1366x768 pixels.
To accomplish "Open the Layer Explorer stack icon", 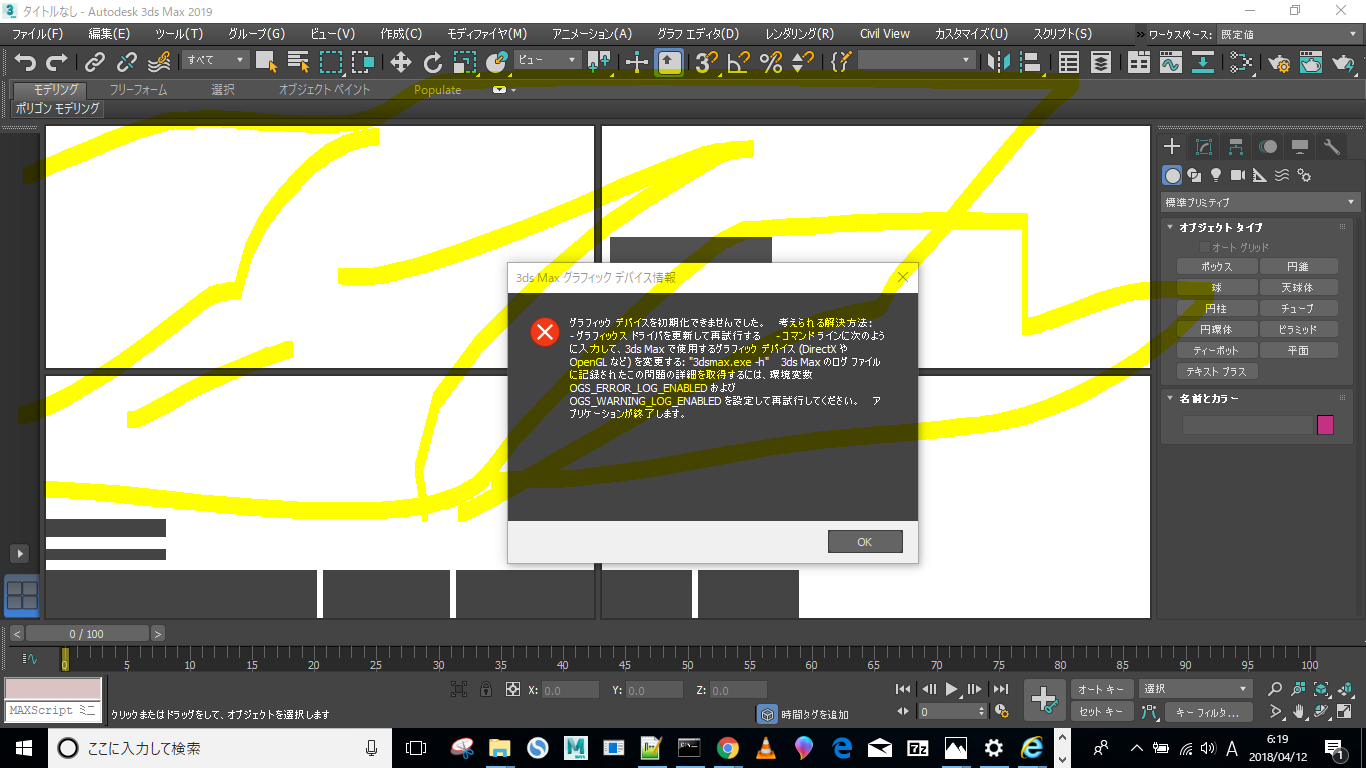I will pos(1101,62).
